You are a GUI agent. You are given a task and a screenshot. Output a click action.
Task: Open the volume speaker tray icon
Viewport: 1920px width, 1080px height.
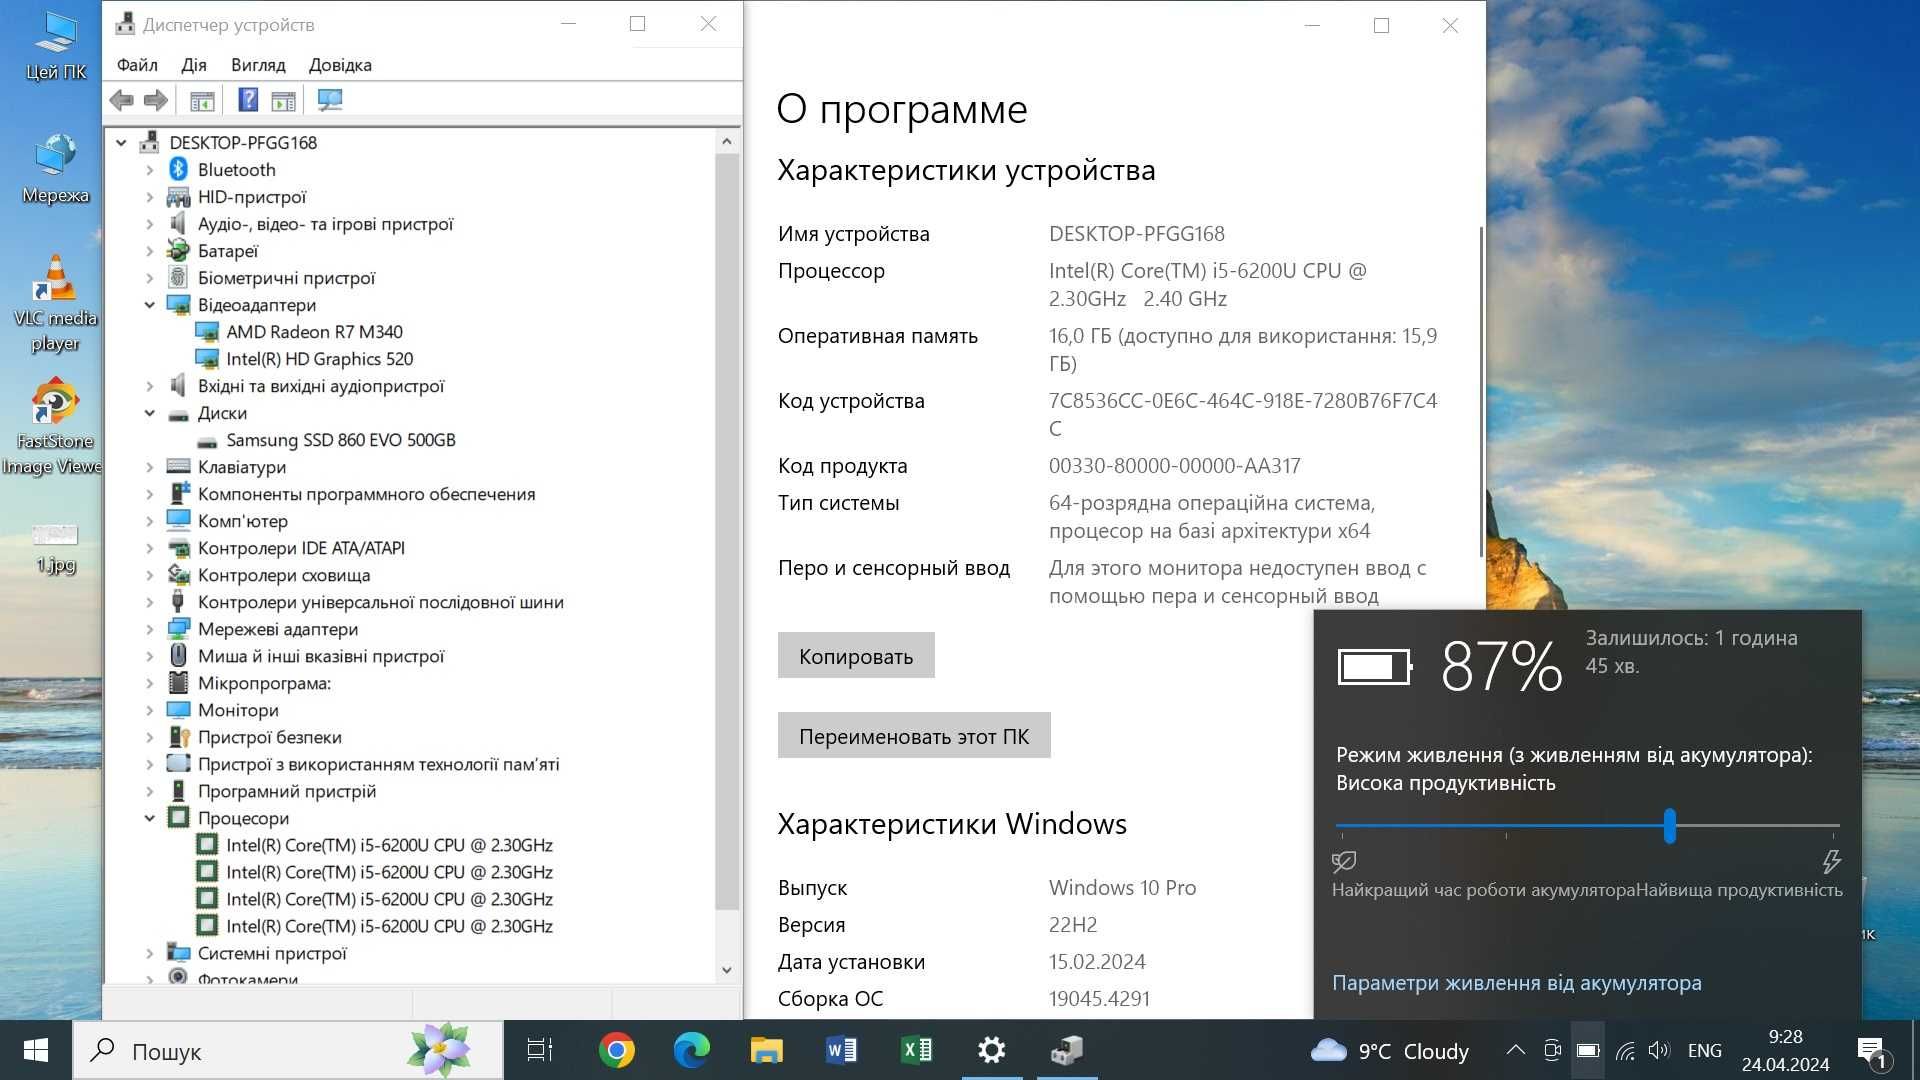[1659, 1051]
